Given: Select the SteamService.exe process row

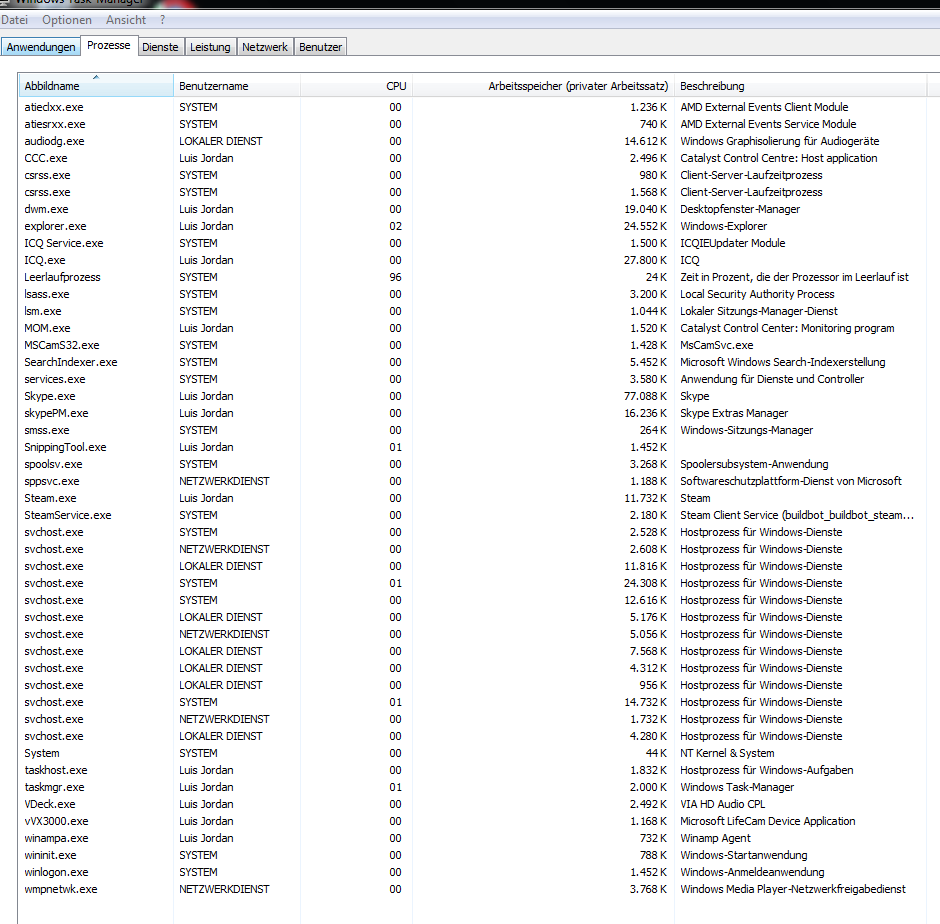Looking at the screenshot, I should coord(472,514).
